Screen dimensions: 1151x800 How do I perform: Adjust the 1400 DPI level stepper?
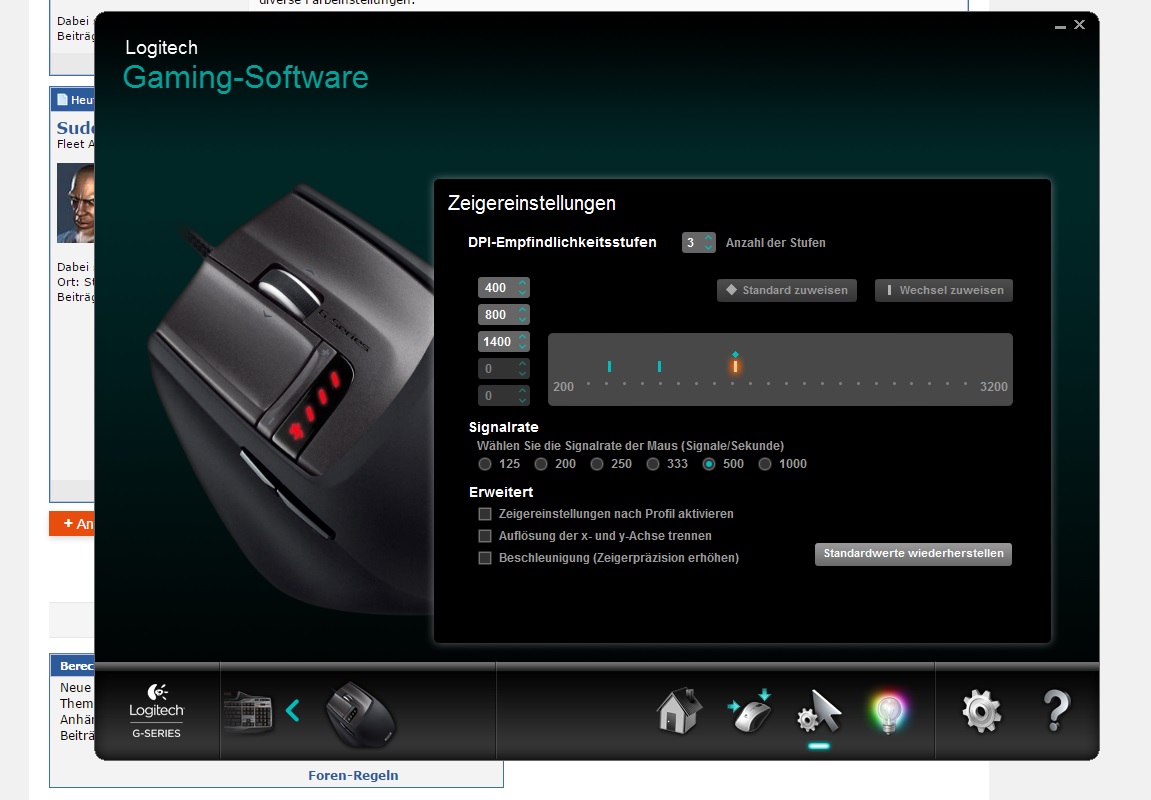(x=523, y=341)
